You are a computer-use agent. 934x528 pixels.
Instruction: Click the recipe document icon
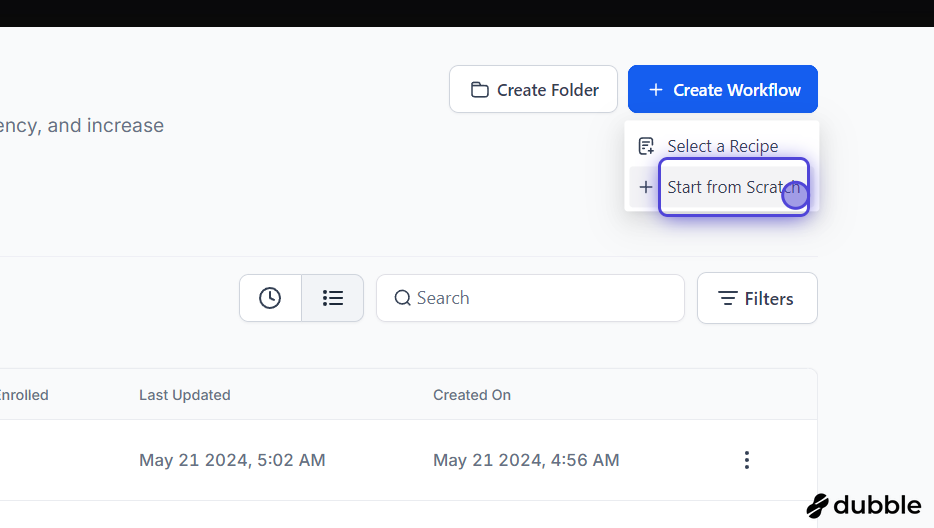point(646,146)
